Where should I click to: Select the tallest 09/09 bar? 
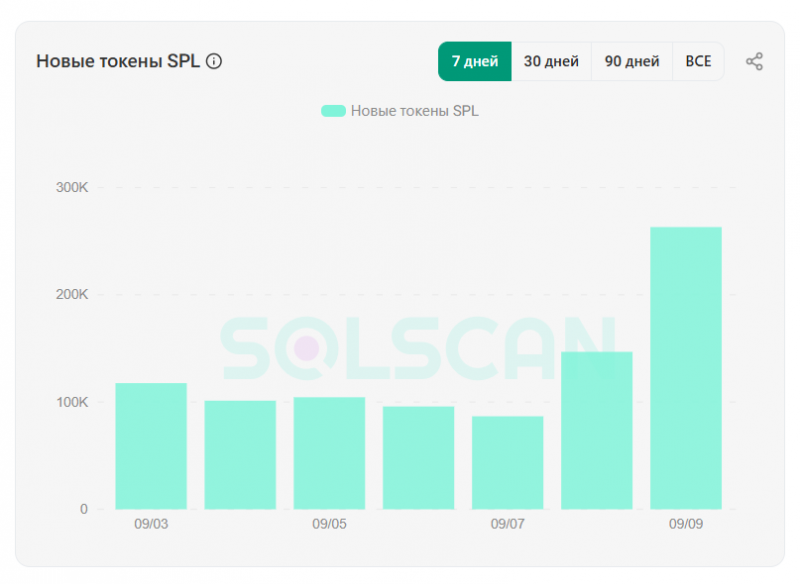[686, 368]
